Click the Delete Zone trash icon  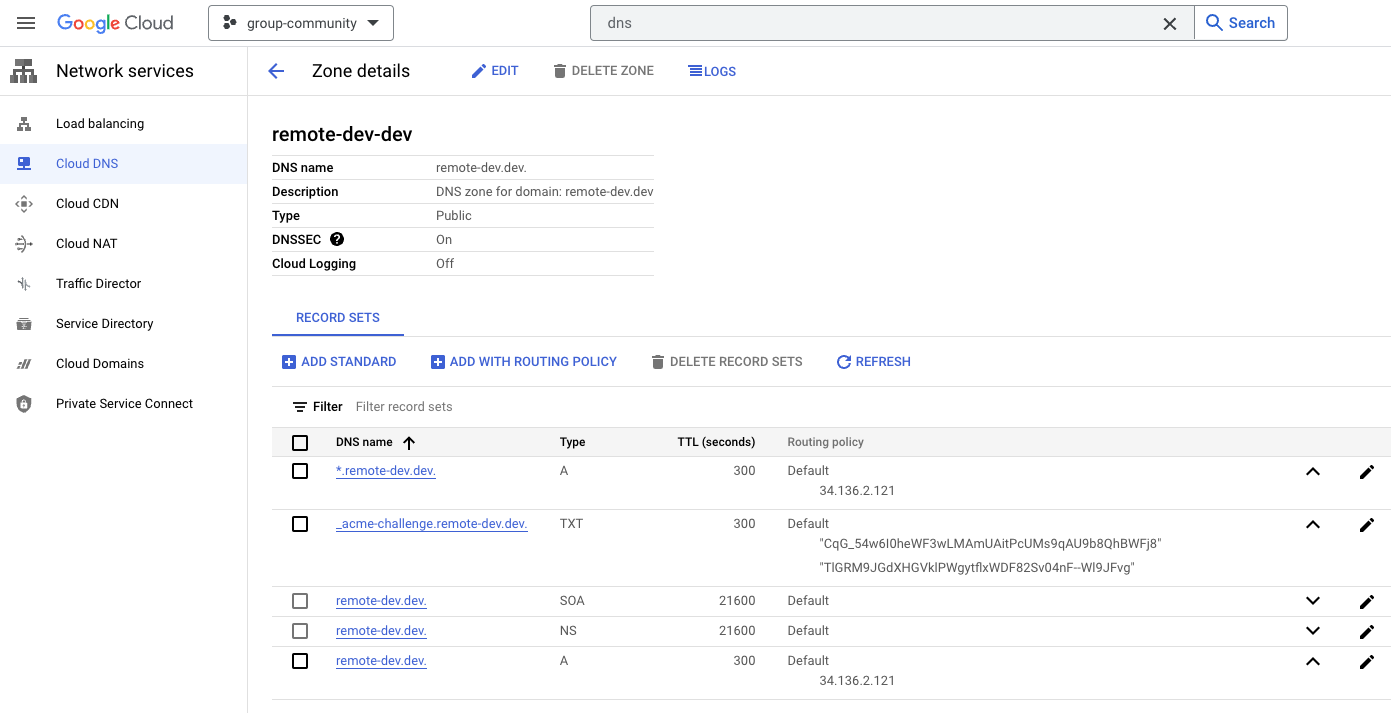[559, 70]
